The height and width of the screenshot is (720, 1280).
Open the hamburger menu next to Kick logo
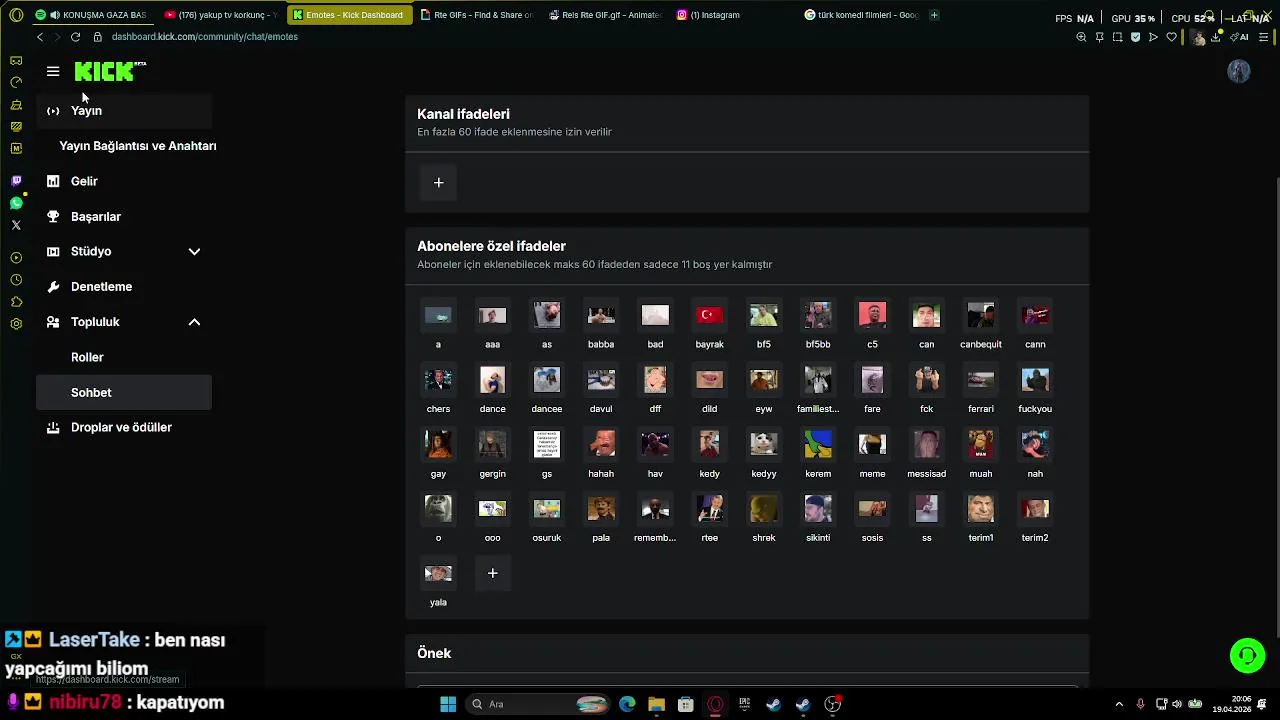tap(53, 71)
